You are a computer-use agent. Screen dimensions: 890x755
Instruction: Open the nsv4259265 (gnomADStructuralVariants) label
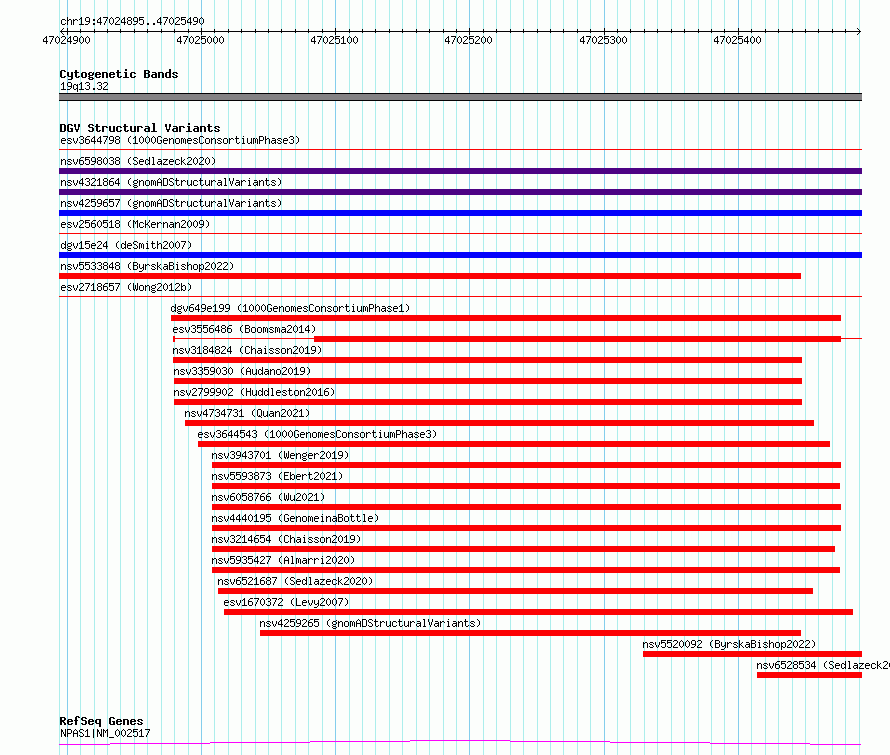[x=370, y=623]
